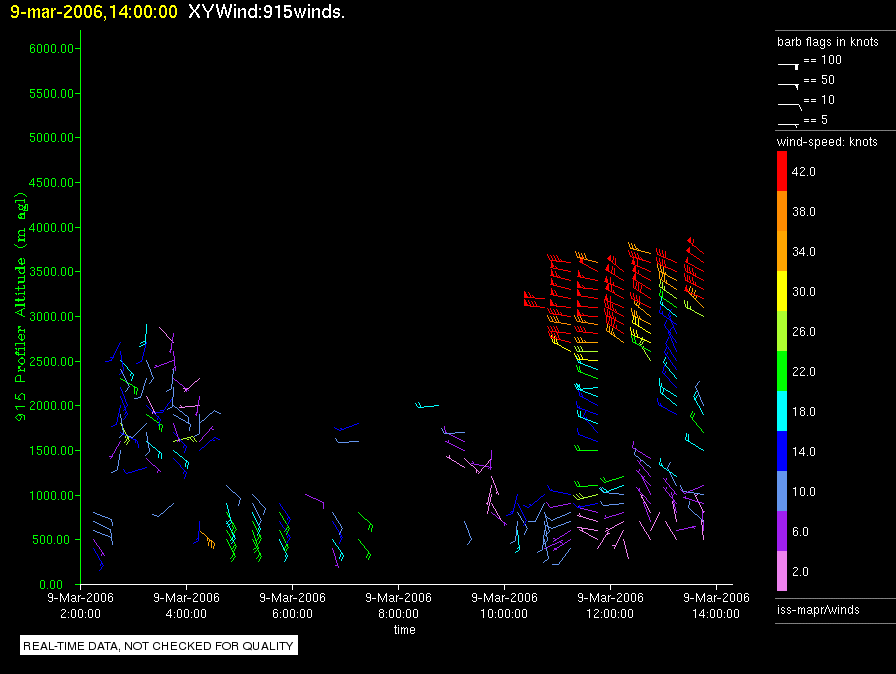The width and height of the screenshot is (896, 674).
Task: Click the 5500.00 altitude tick label
Action: (x=52, y=93)
